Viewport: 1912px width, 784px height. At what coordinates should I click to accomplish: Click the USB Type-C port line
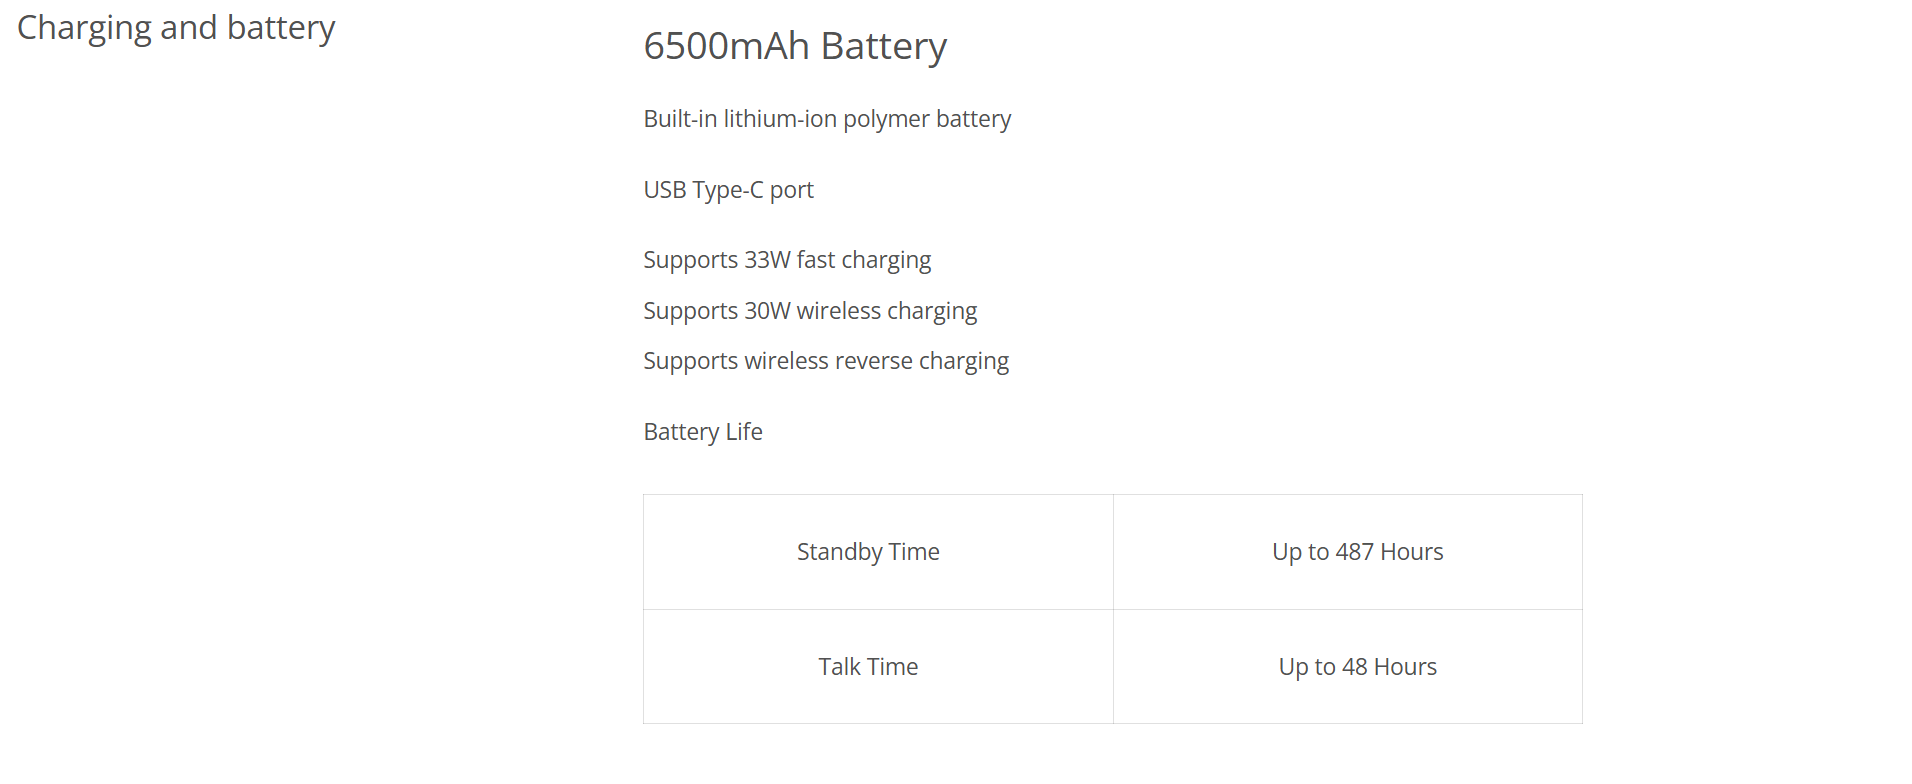click(x=728, y=190)
